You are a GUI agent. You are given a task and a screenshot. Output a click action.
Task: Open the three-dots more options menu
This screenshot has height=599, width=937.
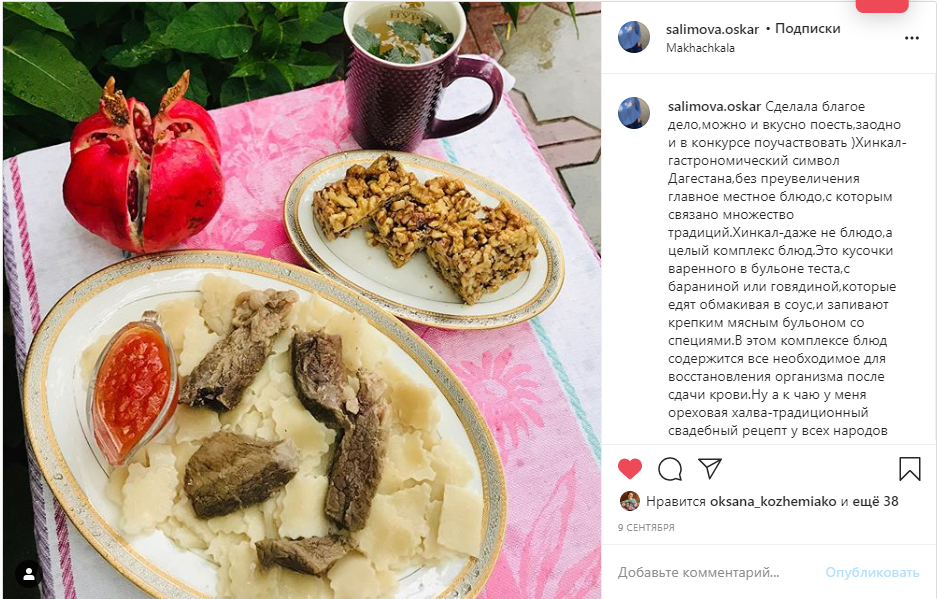(911, 38)
